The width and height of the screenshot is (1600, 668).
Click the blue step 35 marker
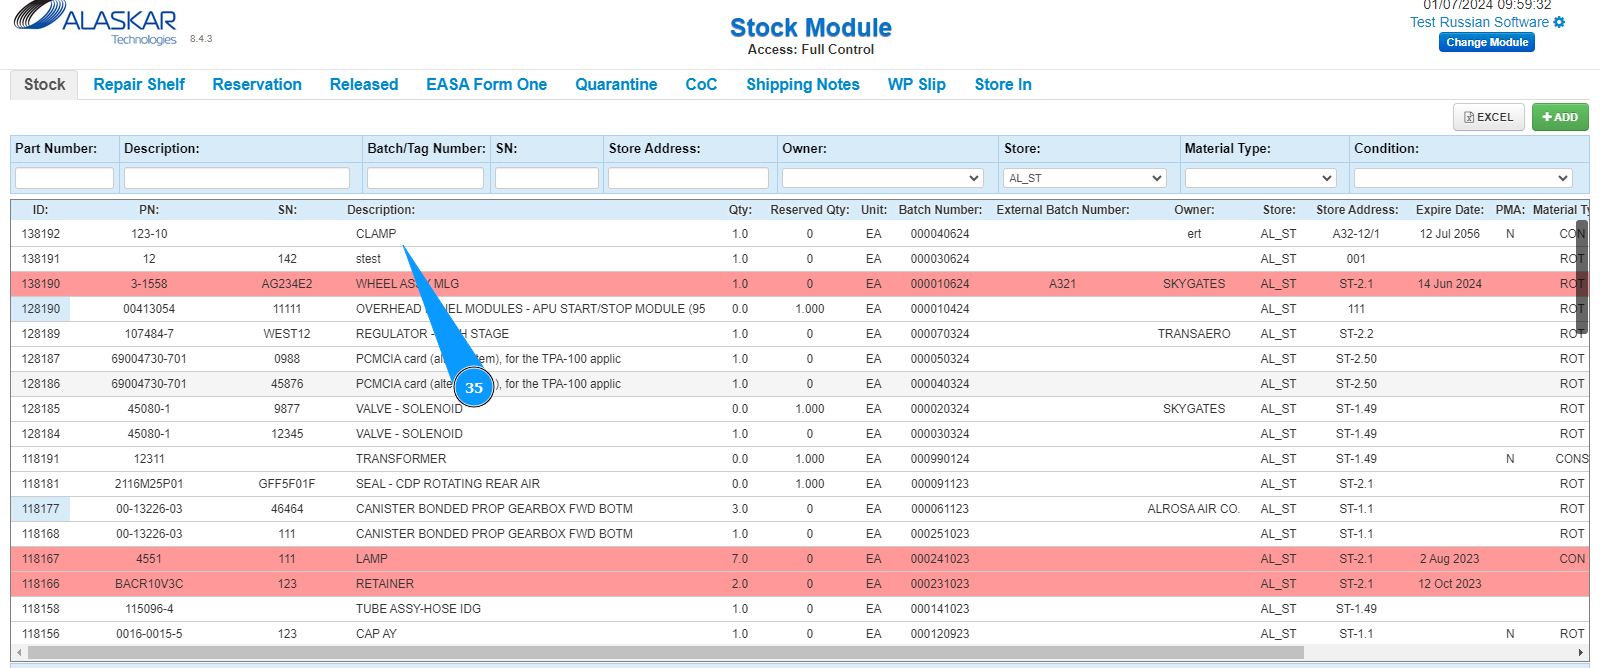(474, 388)
